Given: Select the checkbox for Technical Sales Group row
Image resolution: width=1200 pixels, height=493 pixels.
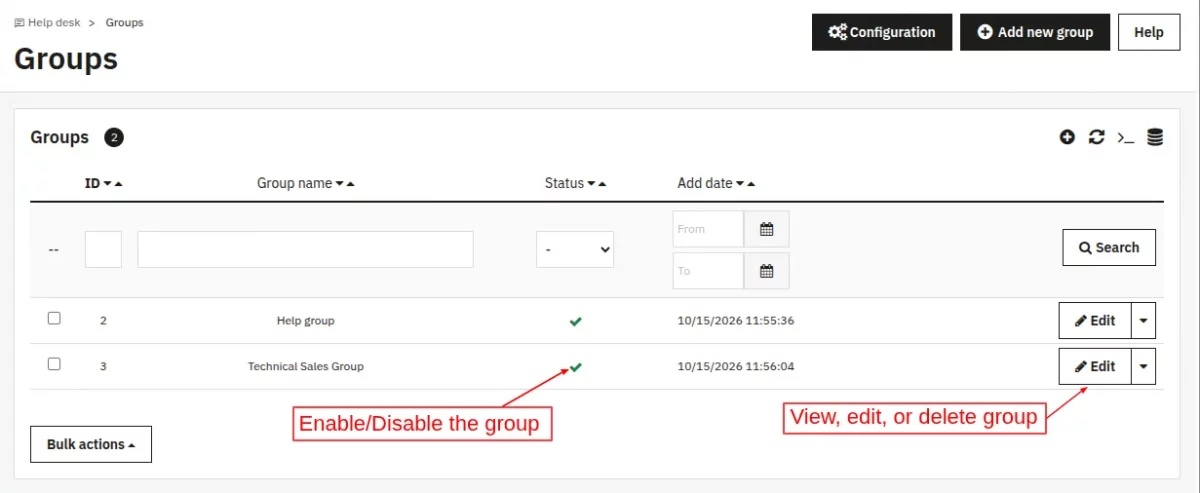Looking at the screenshot, I should pos(54,364).
